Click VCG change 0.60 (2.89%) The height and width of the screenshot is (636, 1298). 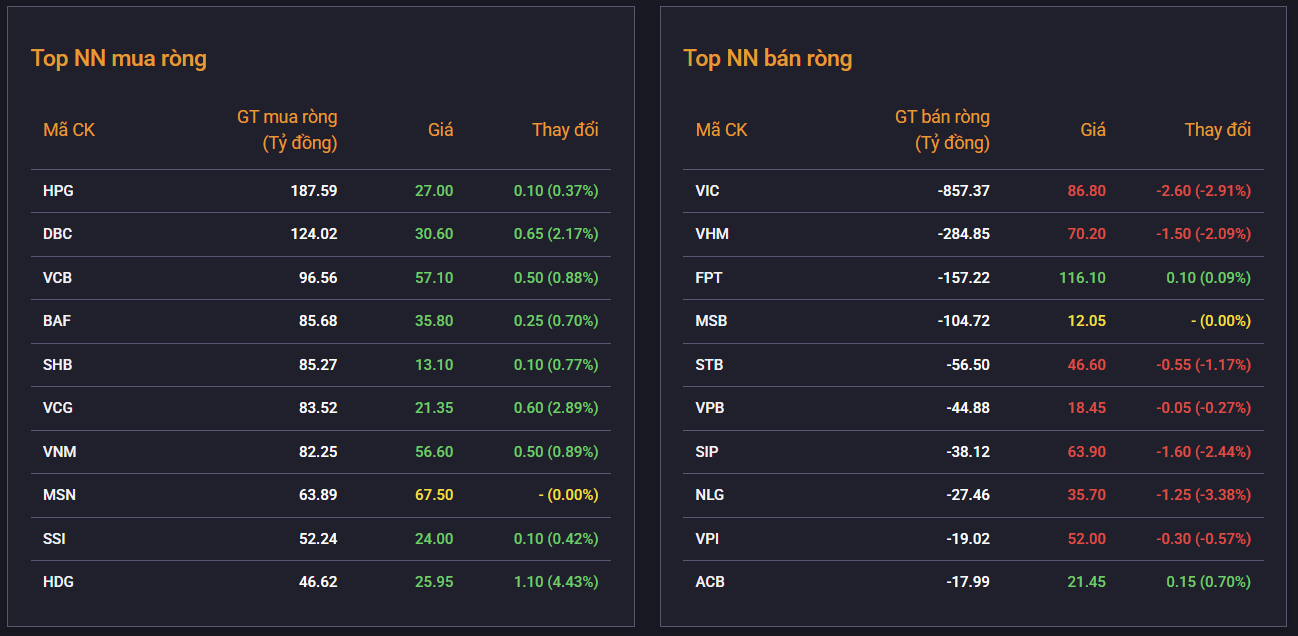pyautogui.click(x=556, y=408)
